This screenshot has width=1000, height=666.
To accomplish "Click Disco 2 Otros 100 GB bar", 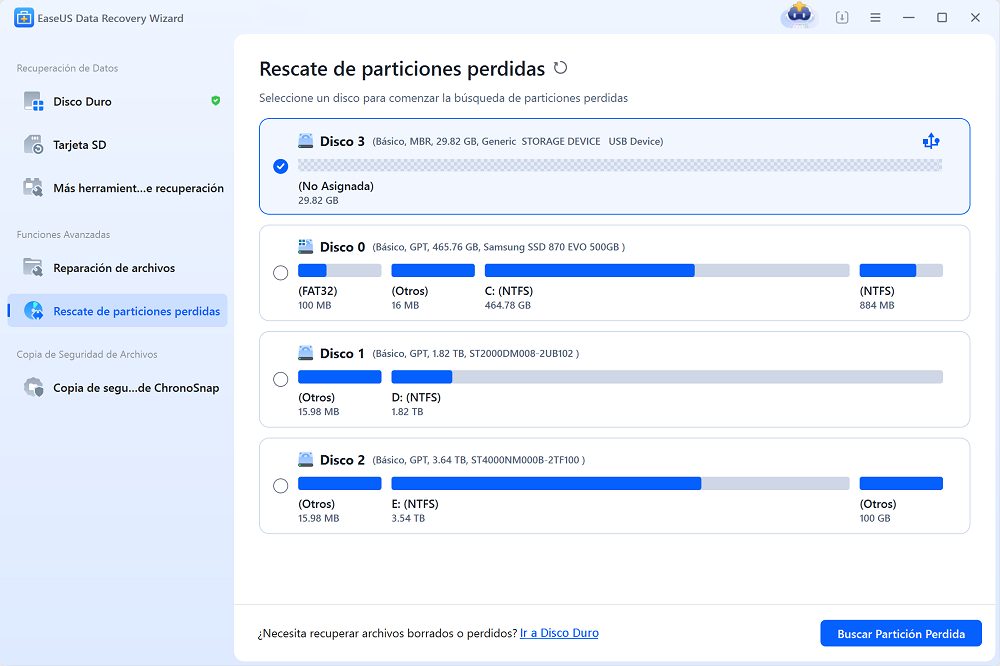I will point(901,484).
